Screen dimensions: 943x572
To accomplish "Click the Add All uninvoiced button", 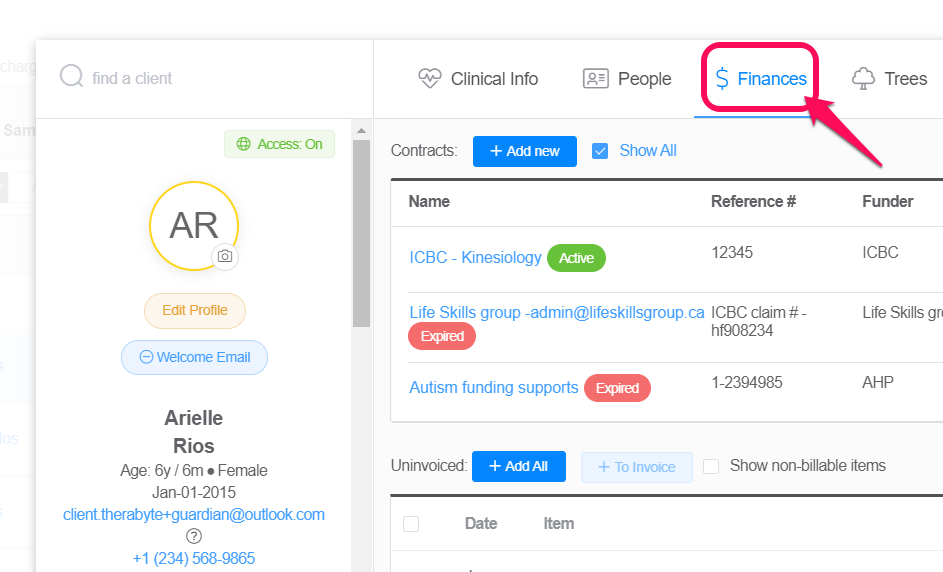I will click(518, 466).
